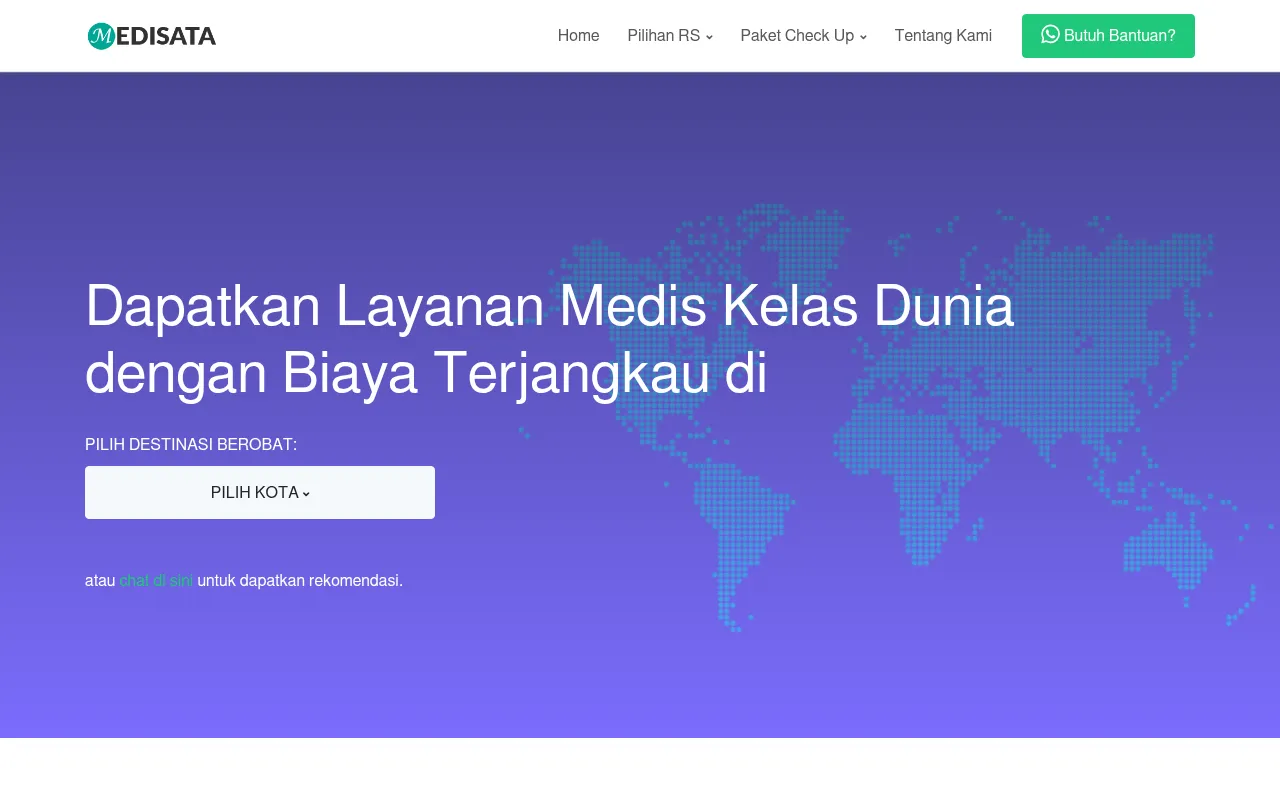
Task: Open the PILIH KOTA city dropdown
Action: 260,492
